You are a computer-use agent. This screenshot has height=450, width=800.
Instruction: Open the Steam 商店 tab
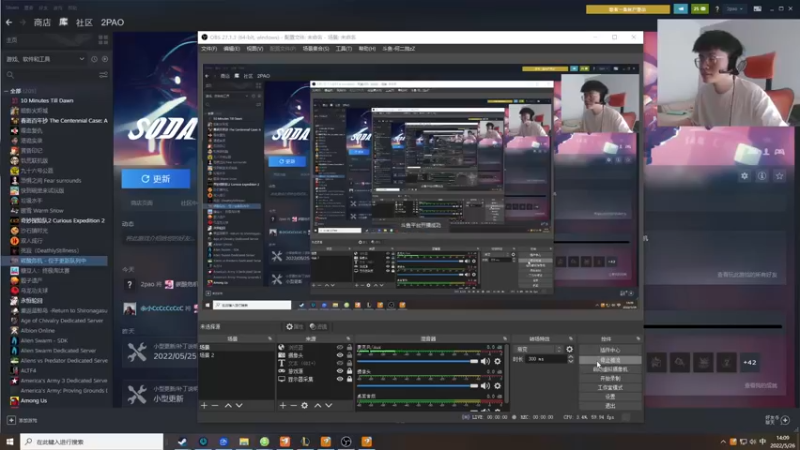[42, 22]
